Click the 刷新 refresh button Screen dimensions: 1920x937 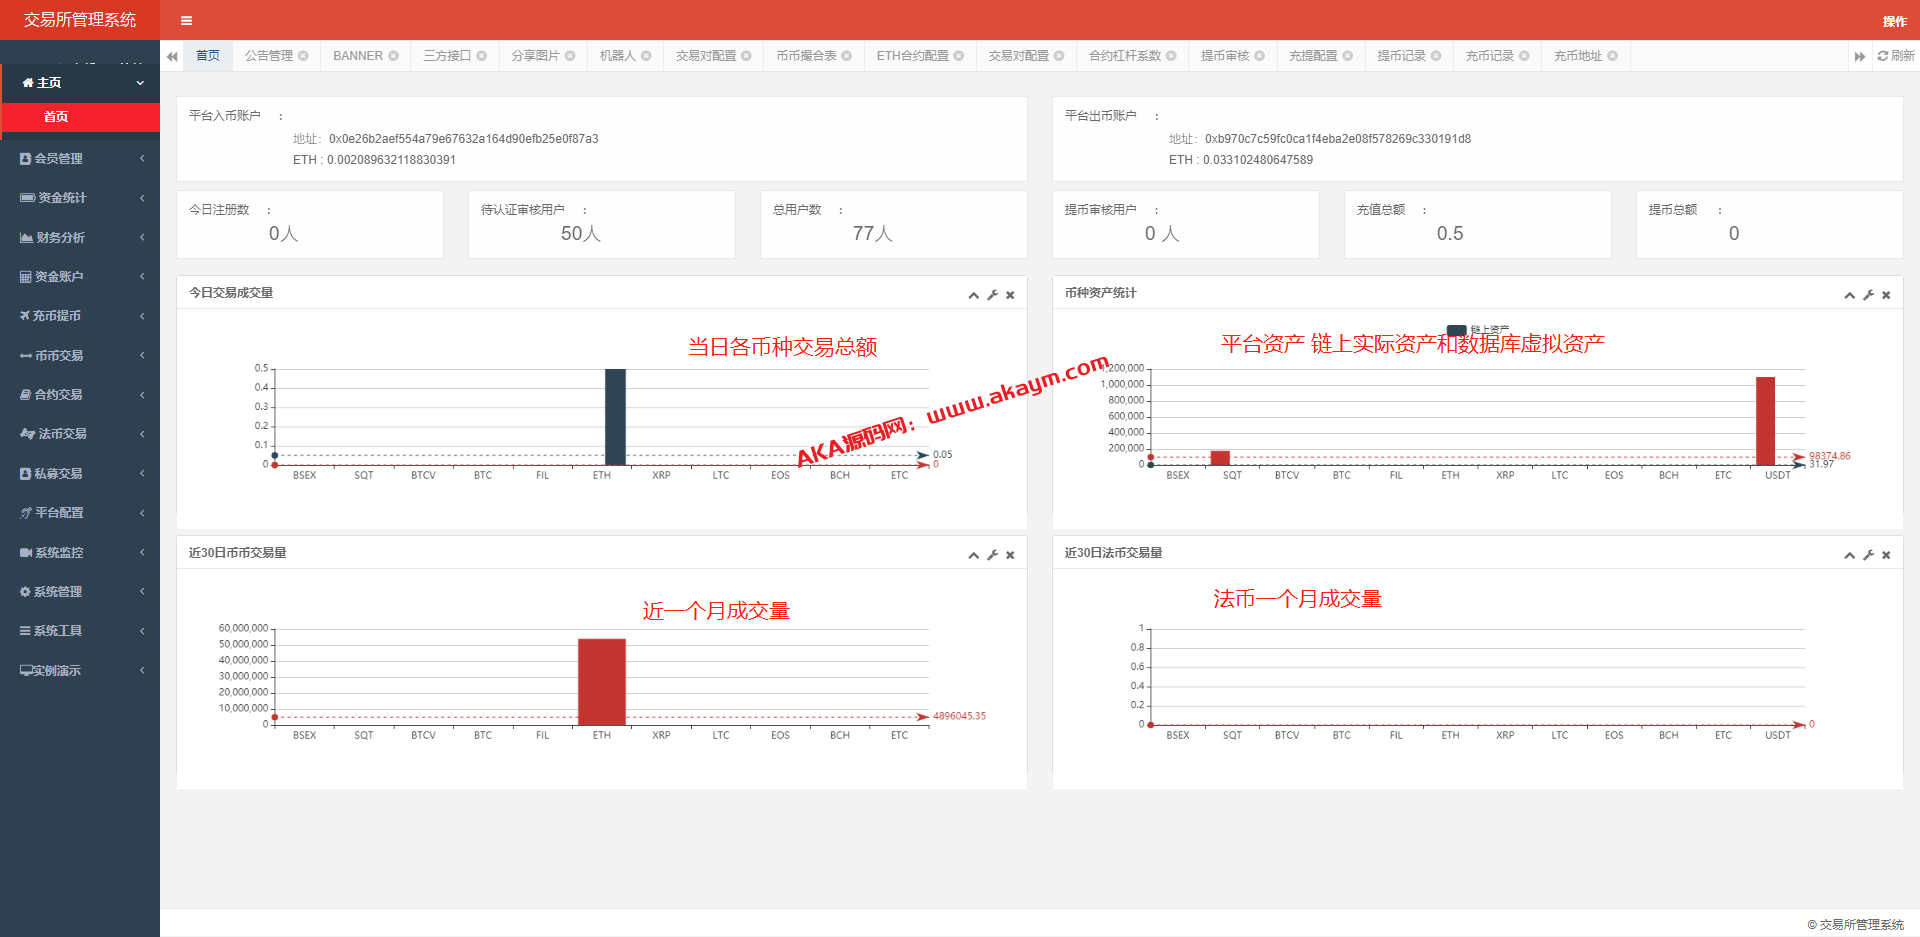click(x=1895, y=56)
